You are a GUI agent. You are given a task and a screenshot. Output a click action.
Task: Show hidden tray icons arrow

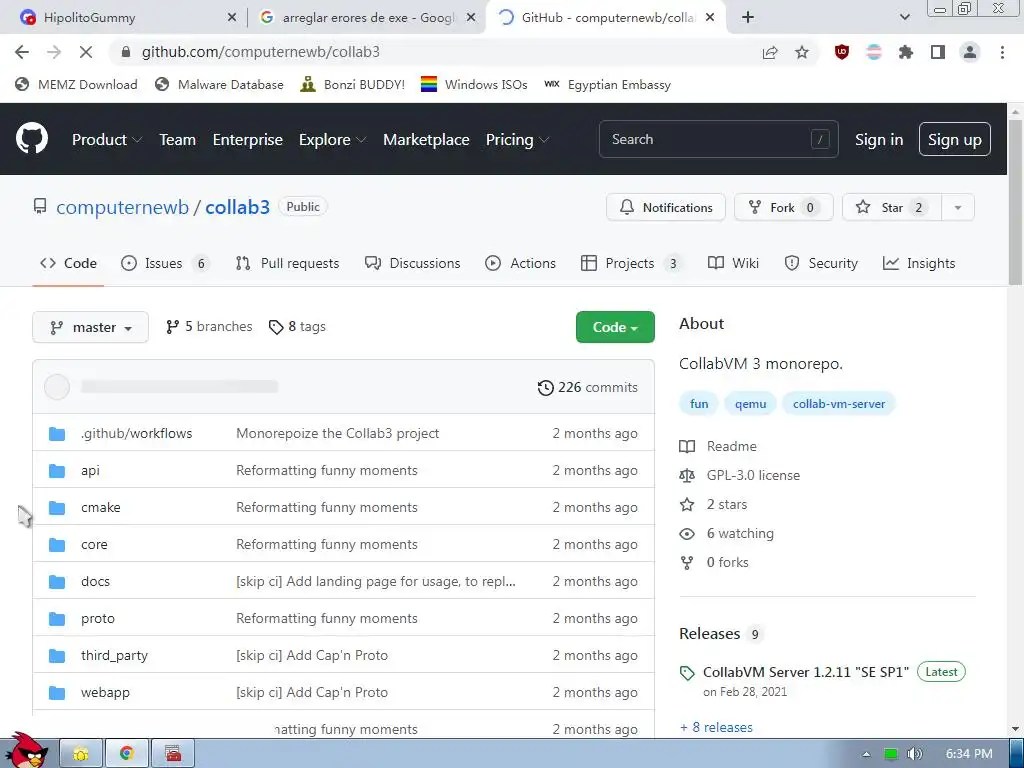866,754
